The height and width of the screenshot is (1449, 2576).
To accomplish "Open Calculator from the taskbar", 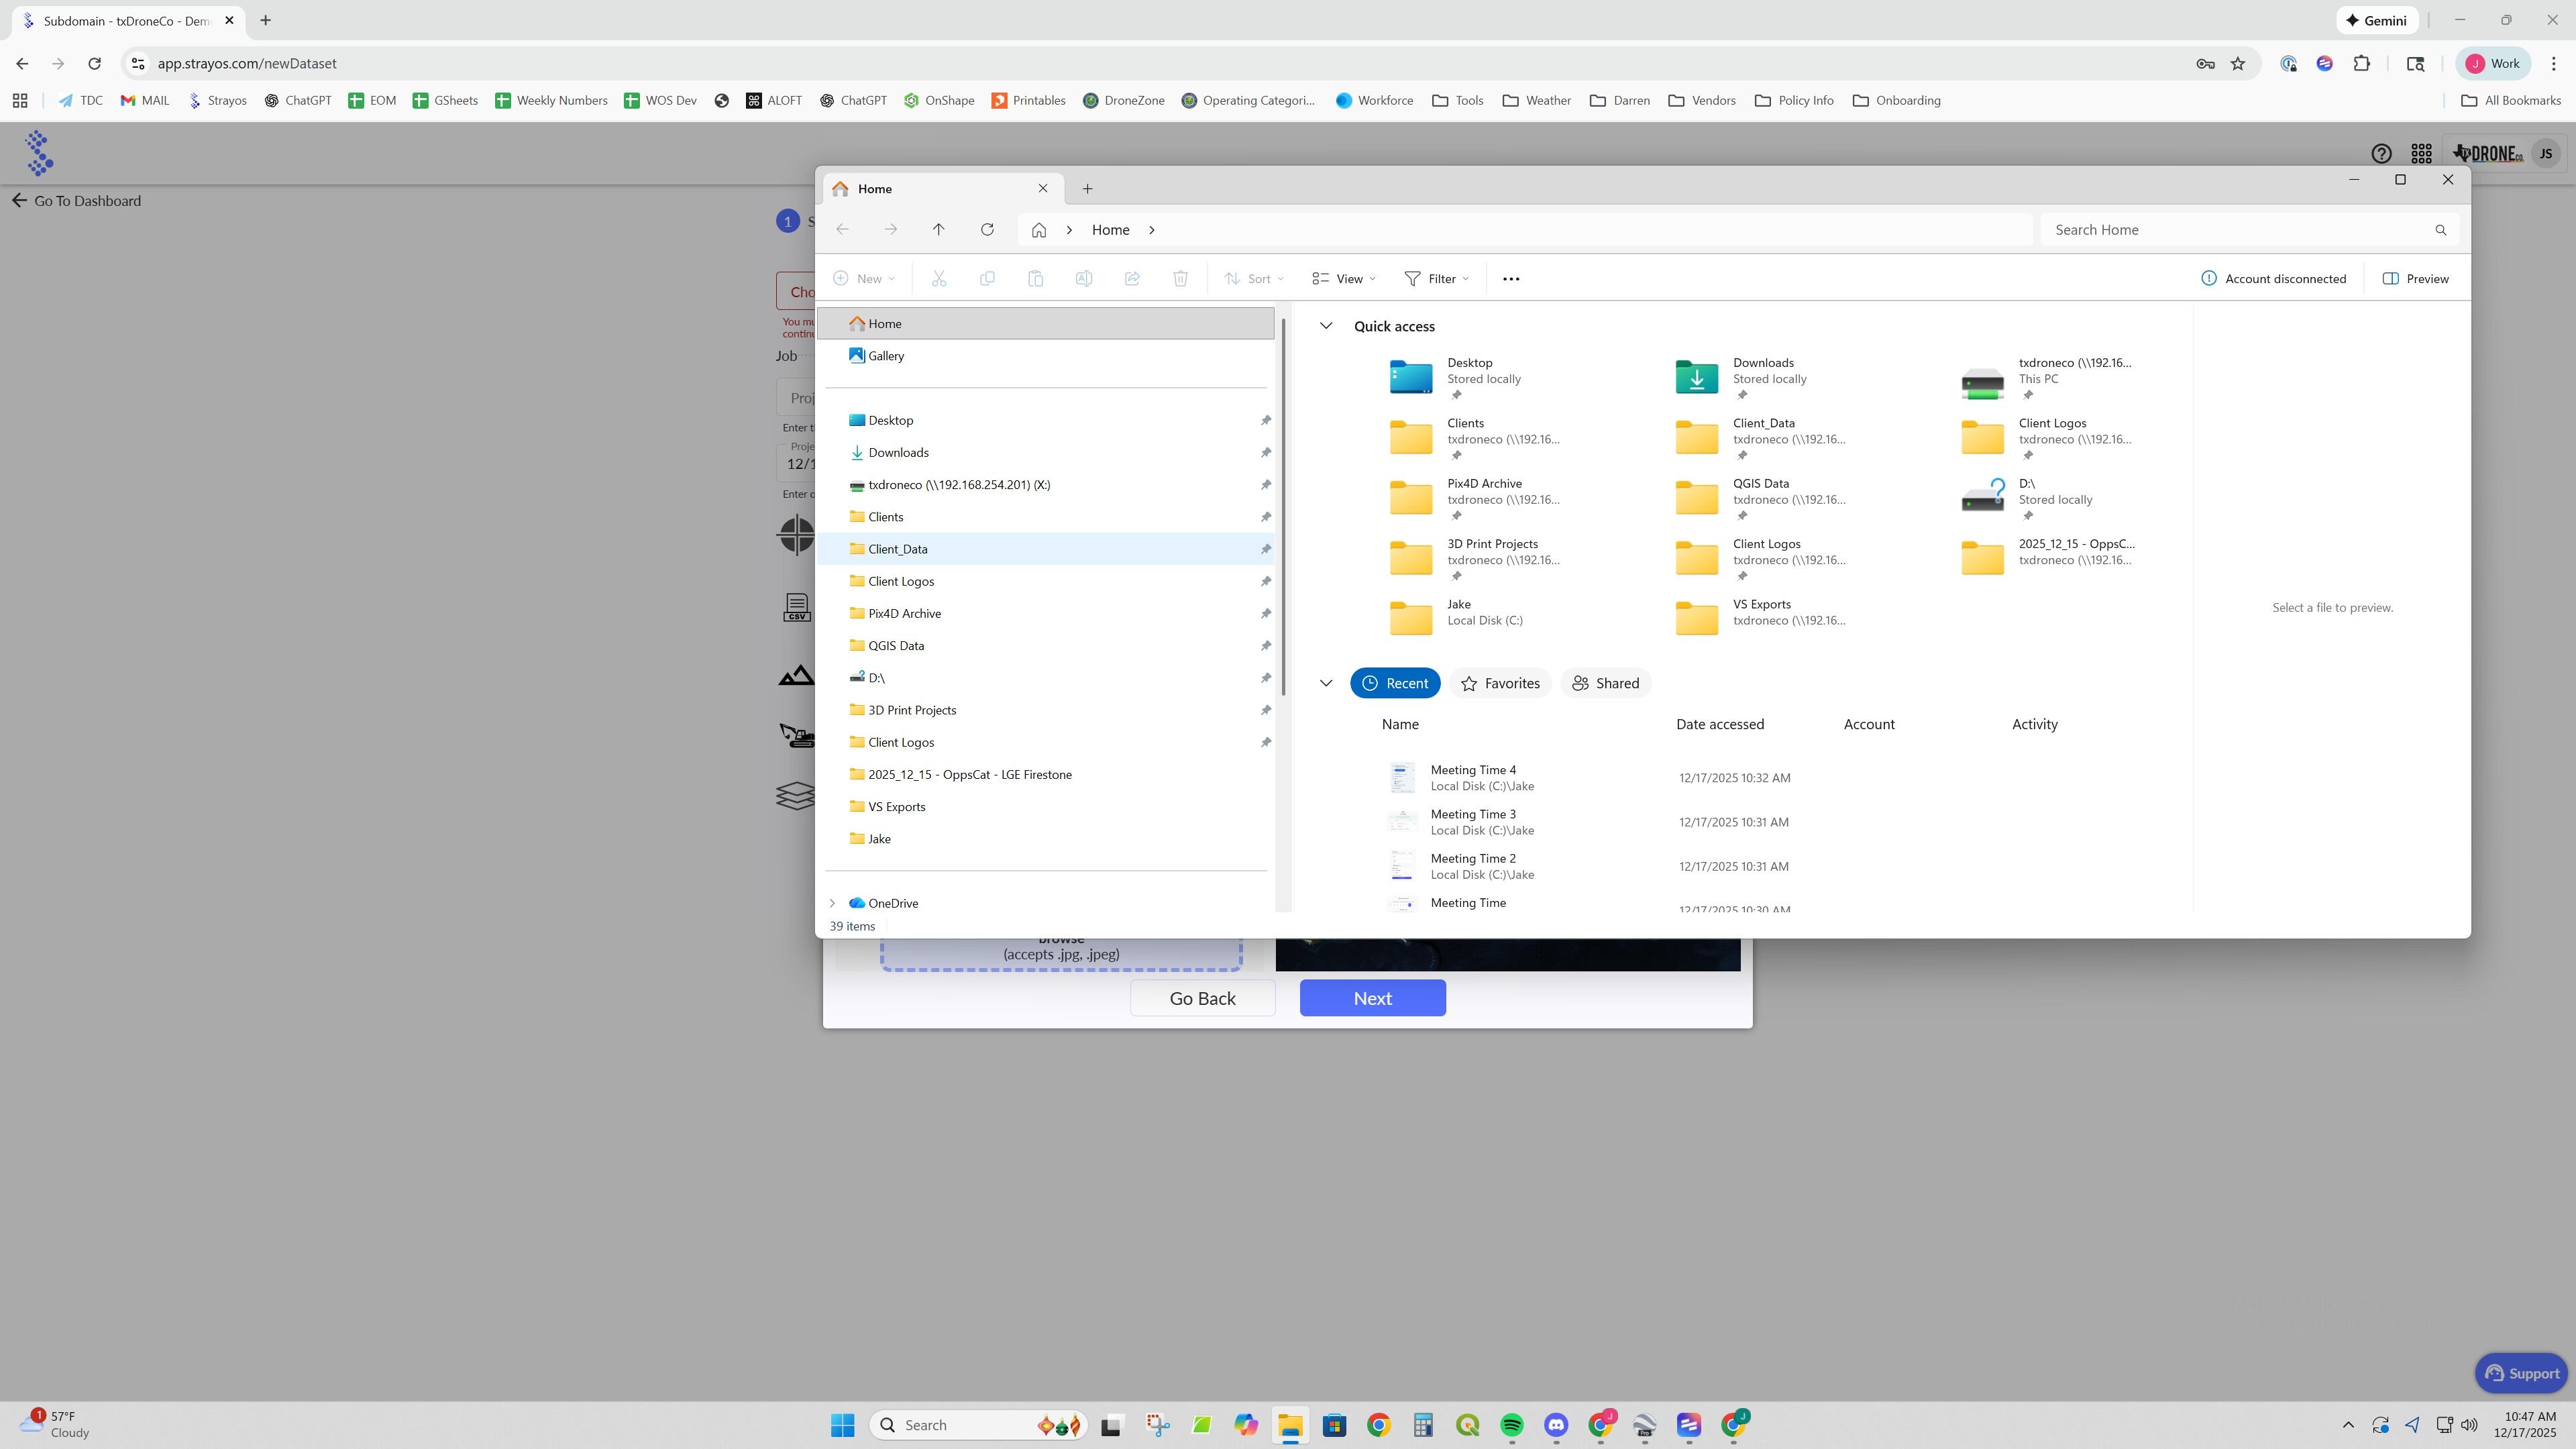I will click(x=1423, y=1425).
